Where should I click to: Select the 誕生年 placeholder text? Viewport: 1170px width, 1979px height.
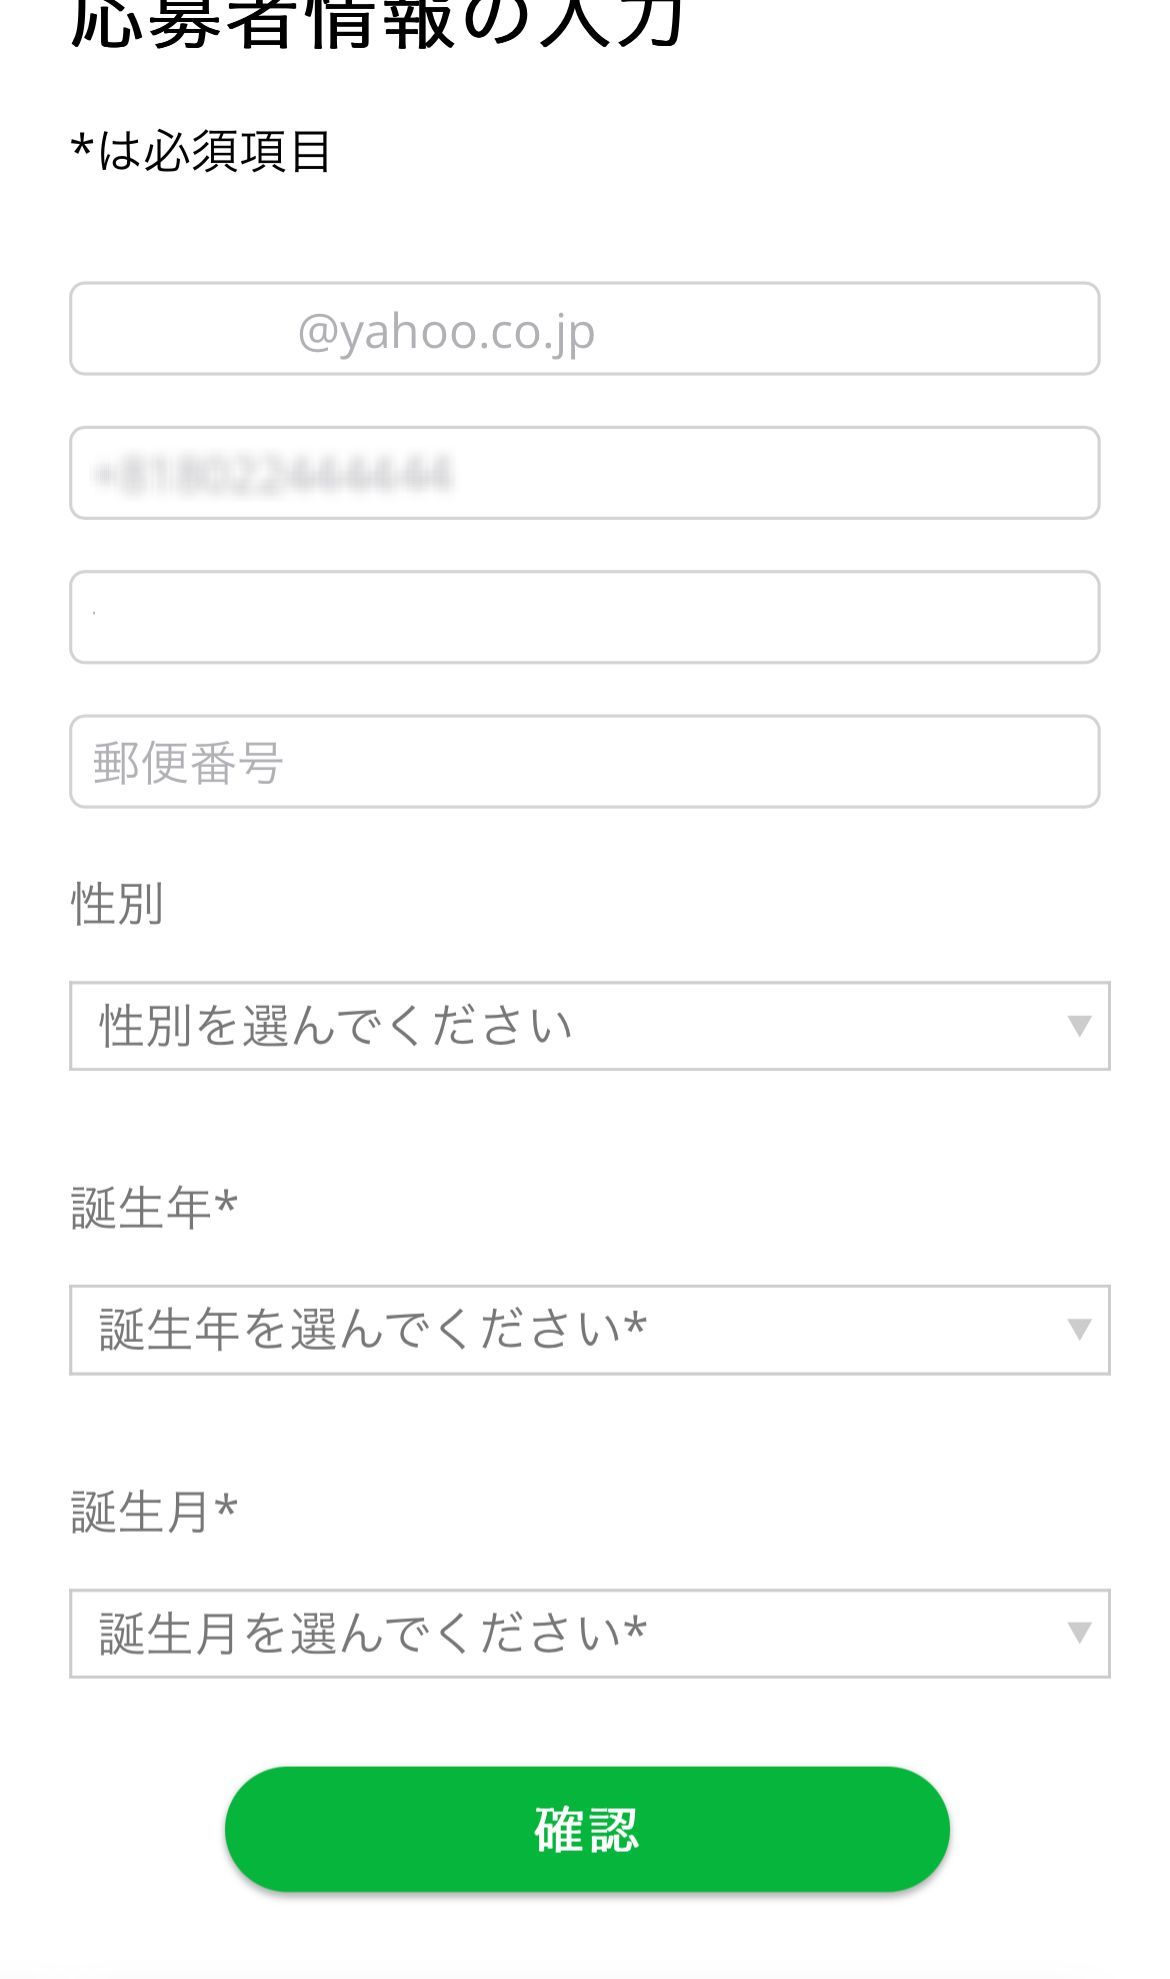click(373, 1330)
